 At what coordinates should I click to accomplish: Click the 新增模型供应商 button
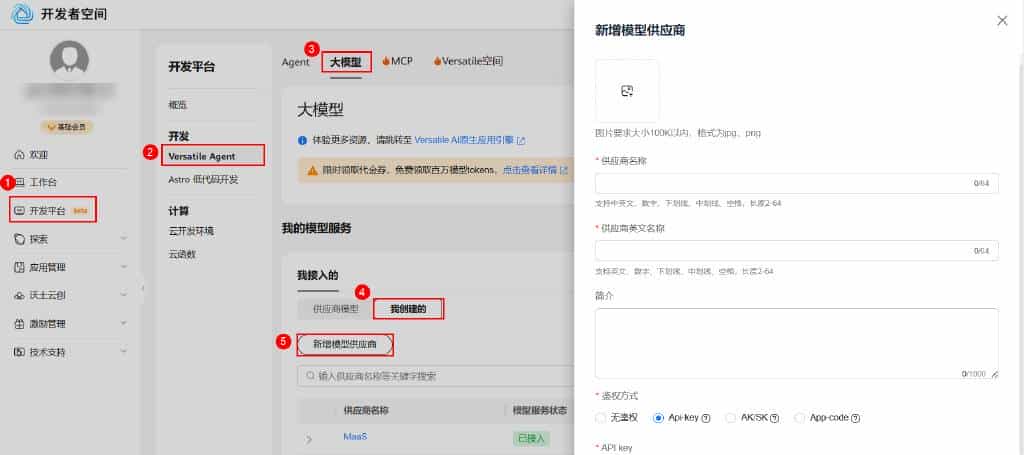click(345, 345)
